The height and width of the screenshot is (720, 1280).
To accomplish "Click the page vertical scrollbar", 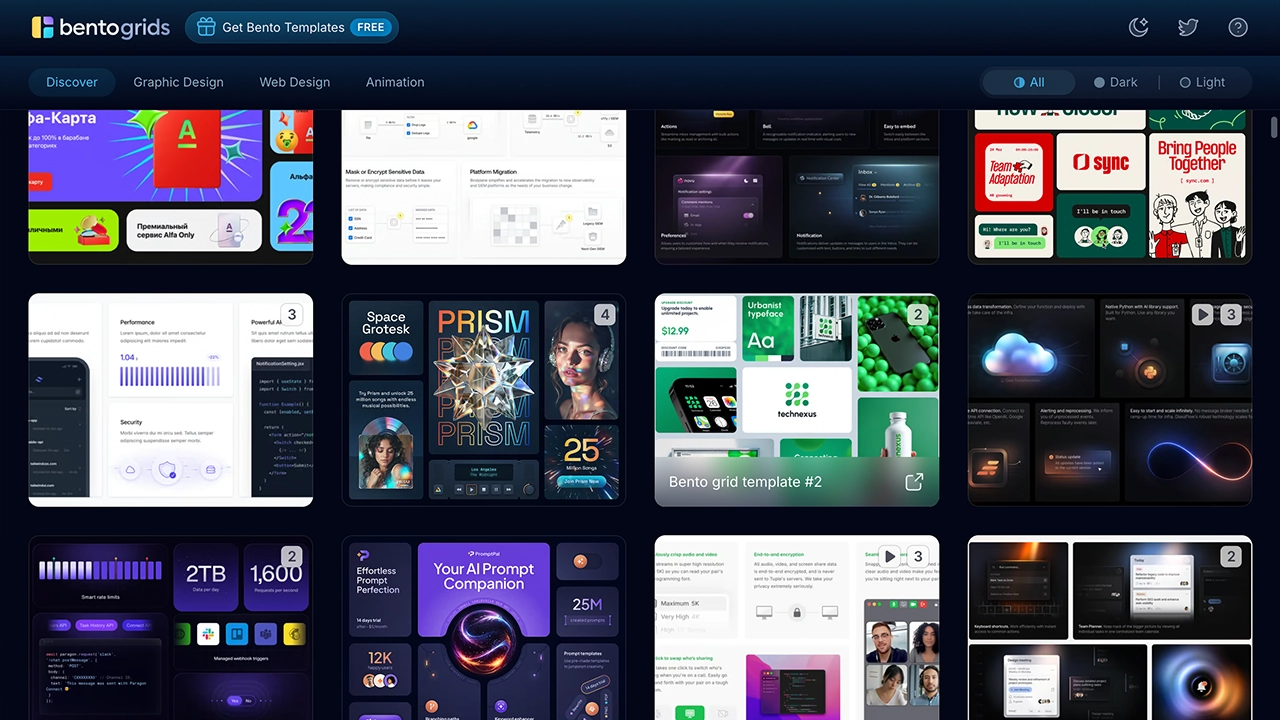I will coord(1273,128).
